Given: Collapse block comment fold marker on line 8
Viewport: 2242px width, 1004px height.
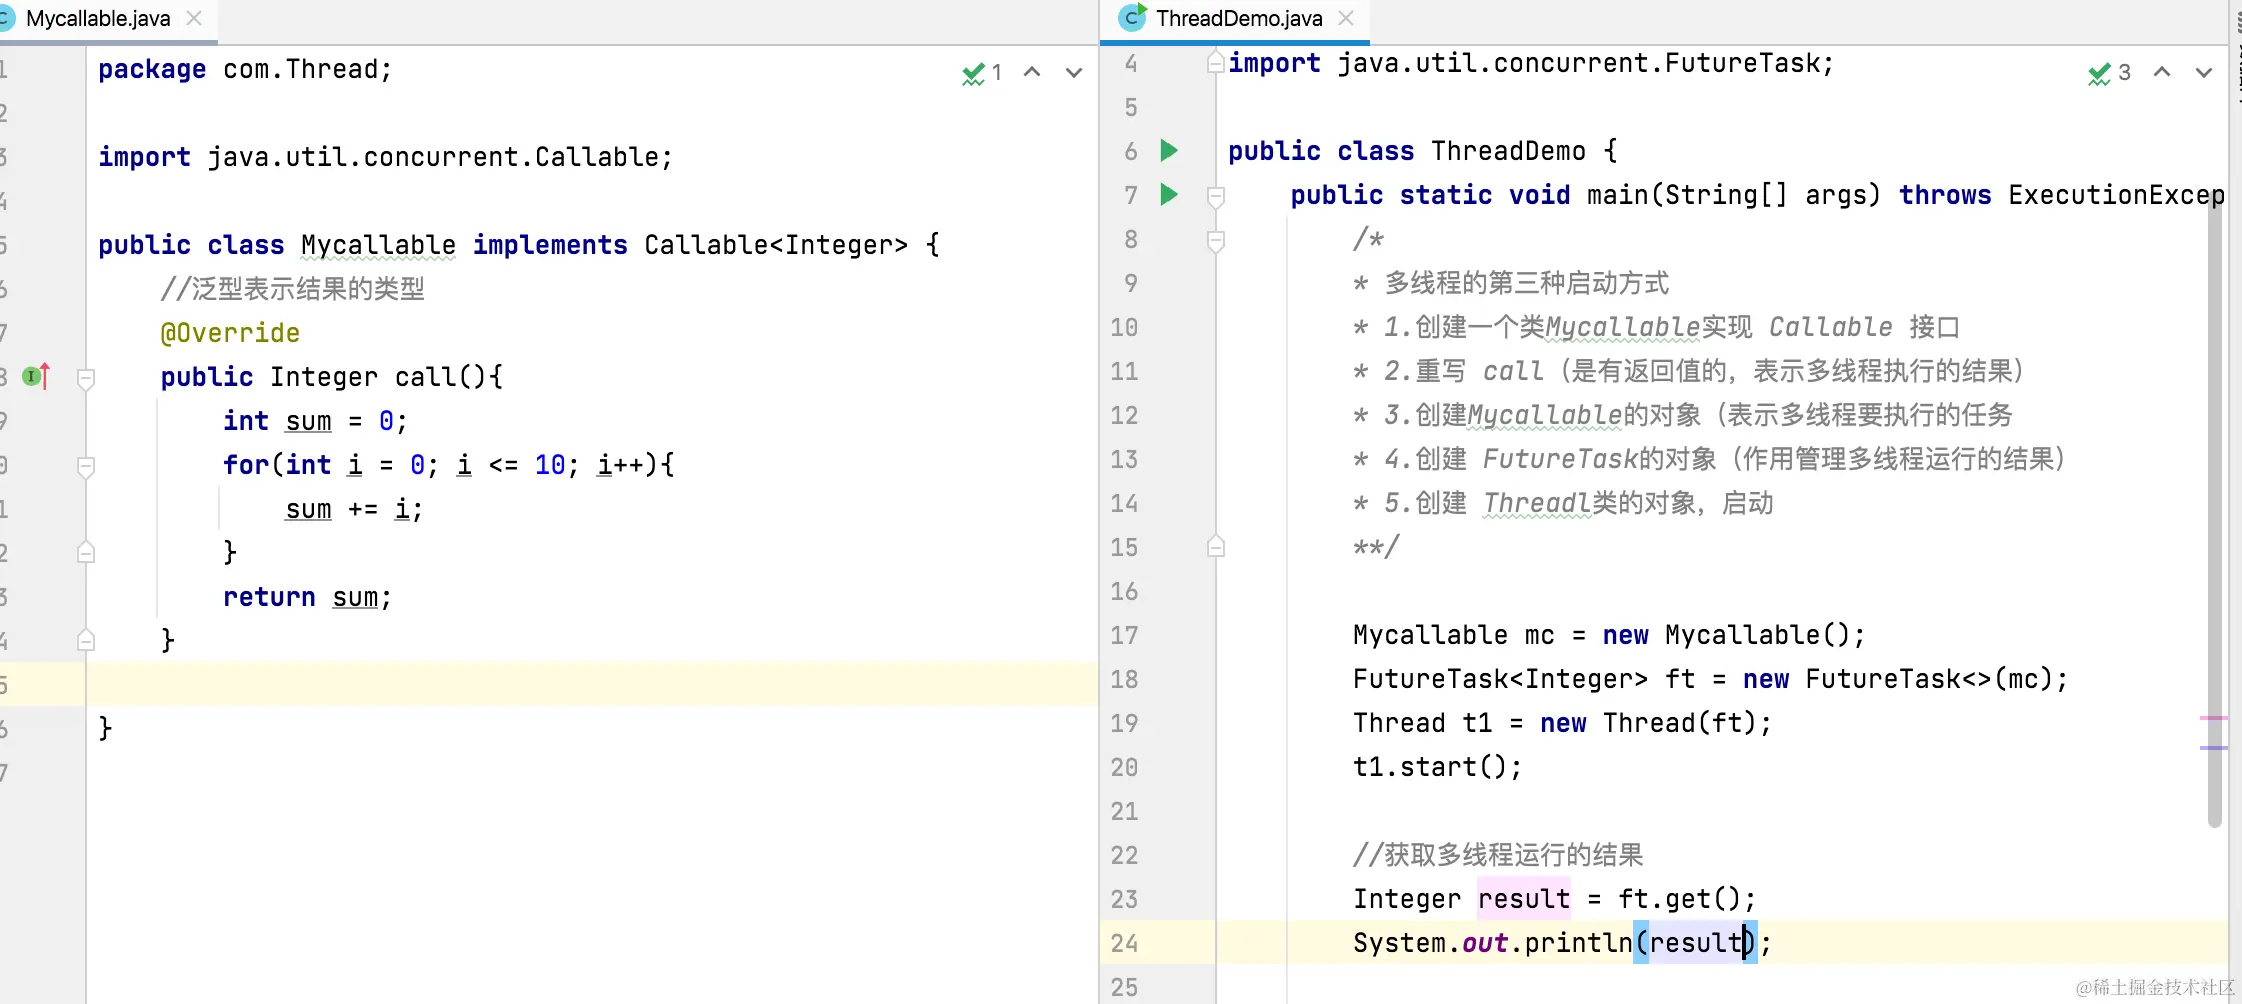Looking at the screenshot, I should pyautogui.click(x=1216, y=241).
